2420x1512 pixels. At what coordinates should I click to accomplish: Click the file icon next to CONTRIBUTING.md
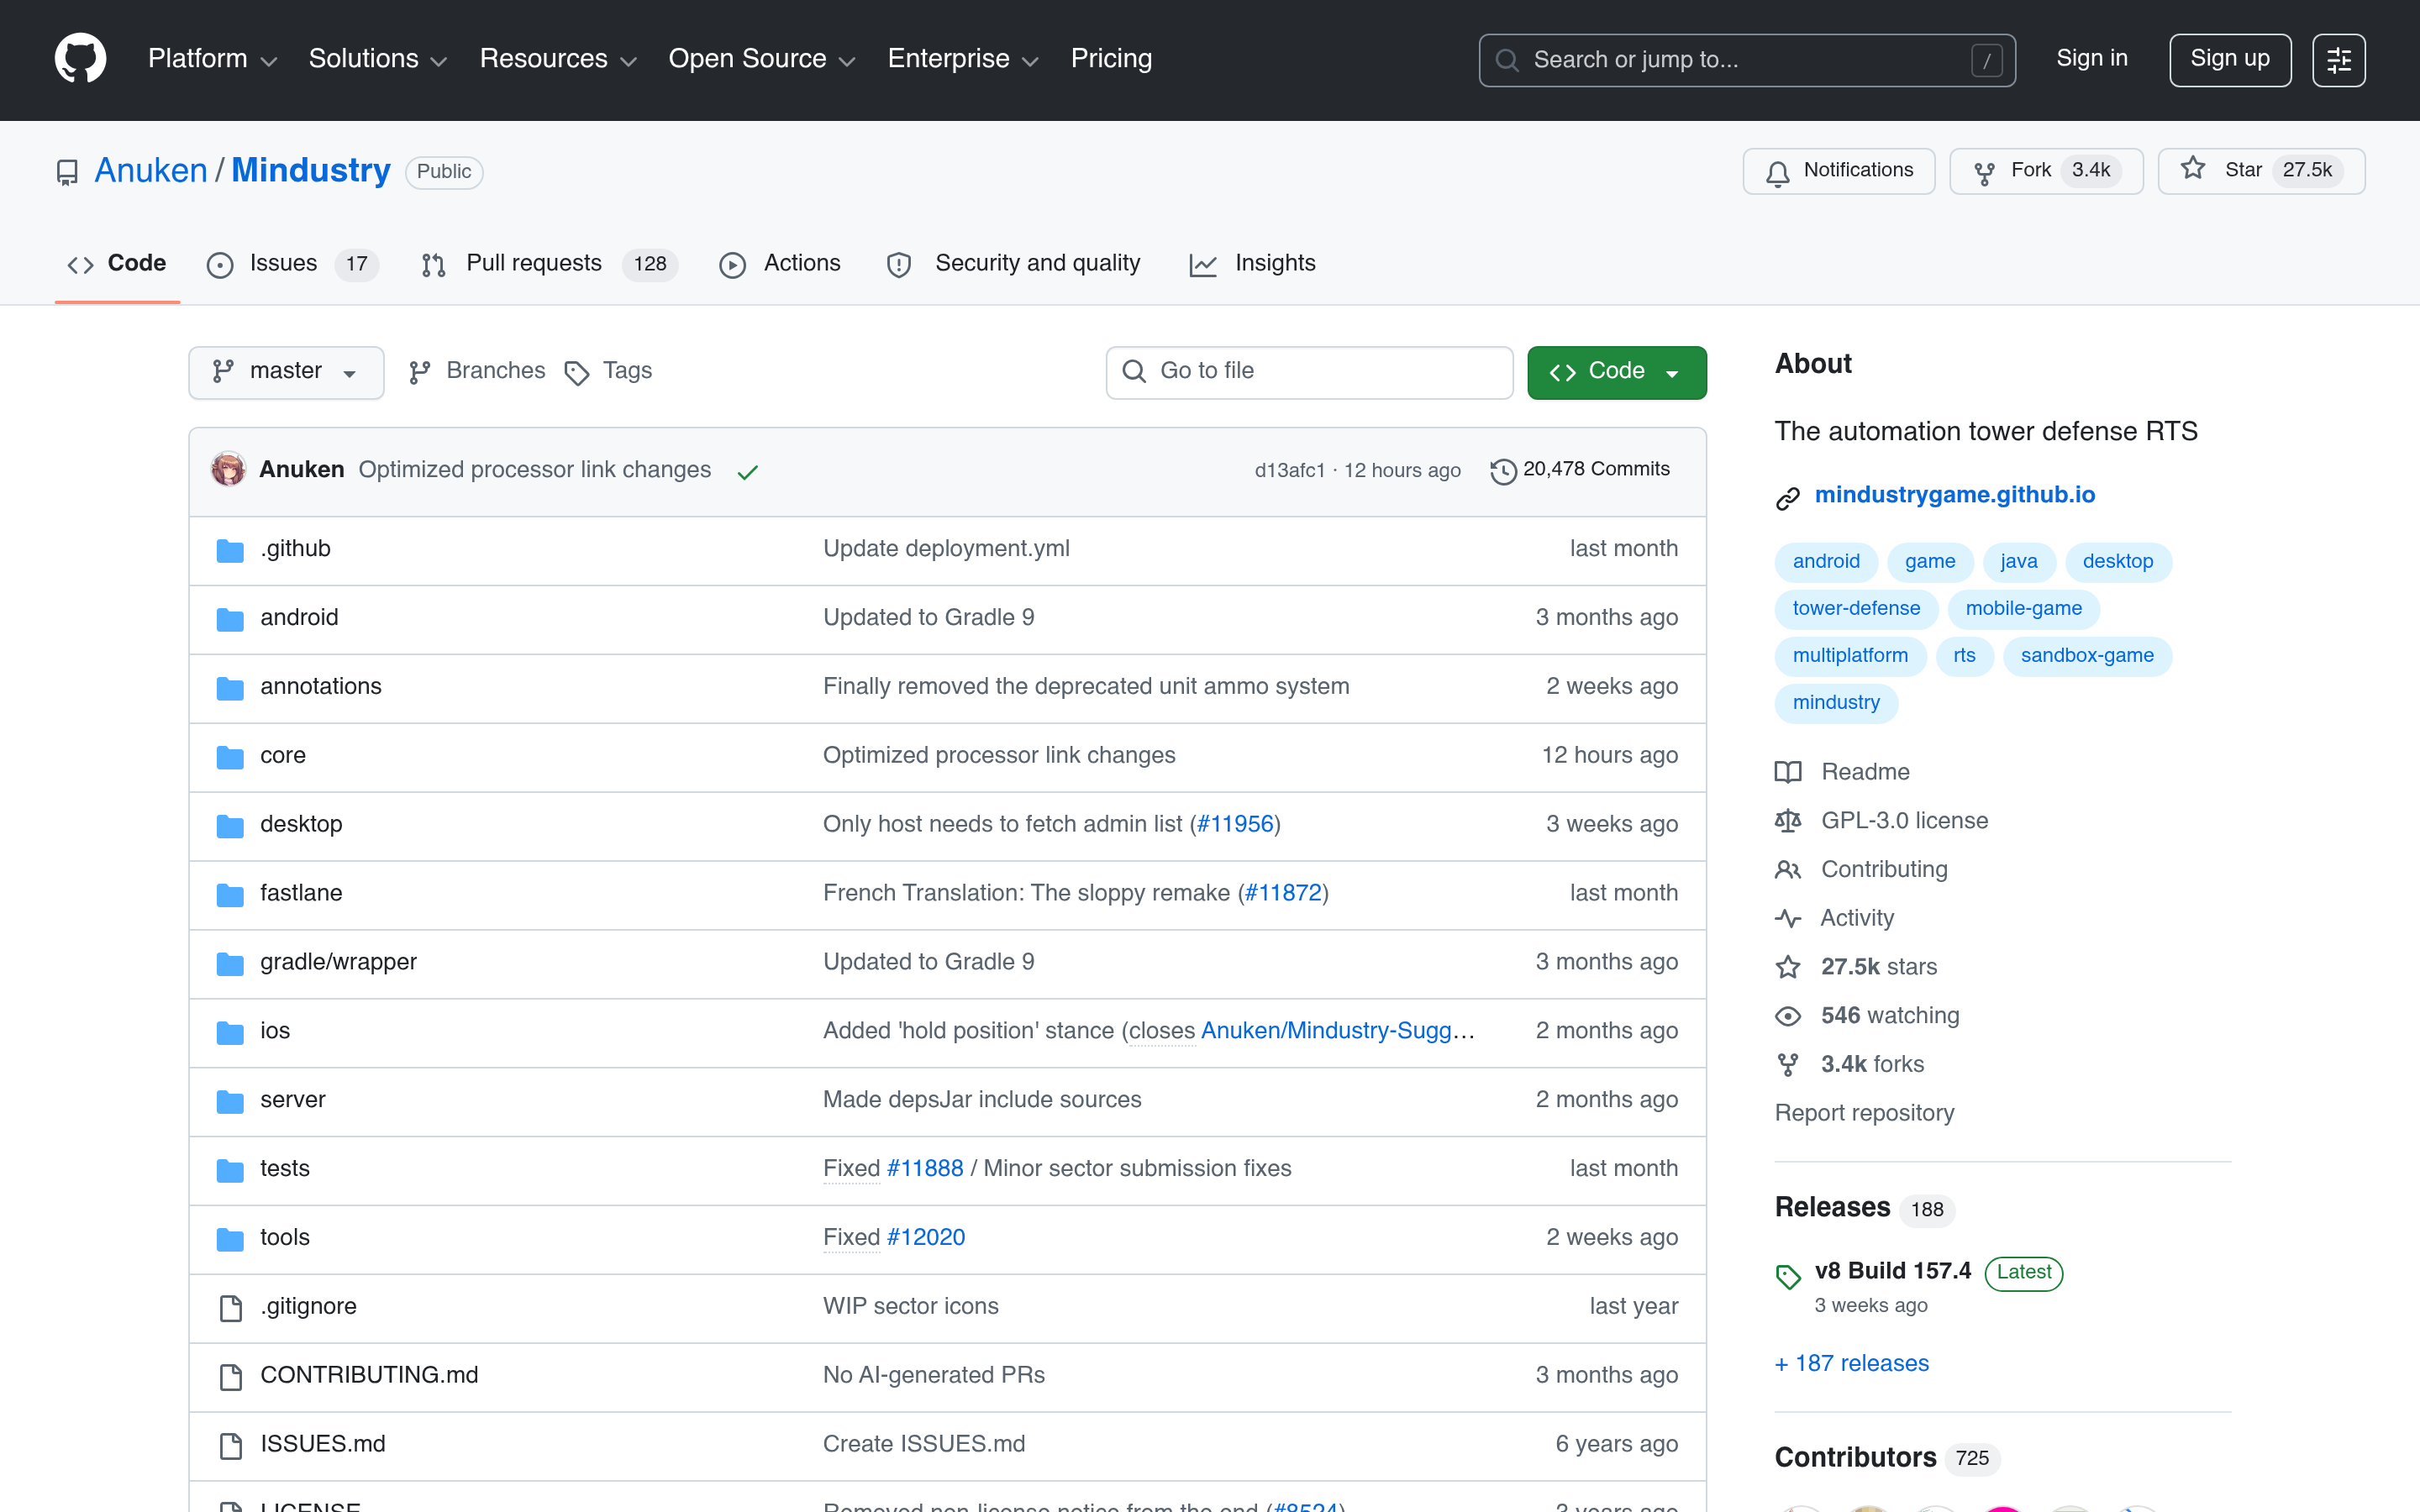pos(231,1377)
